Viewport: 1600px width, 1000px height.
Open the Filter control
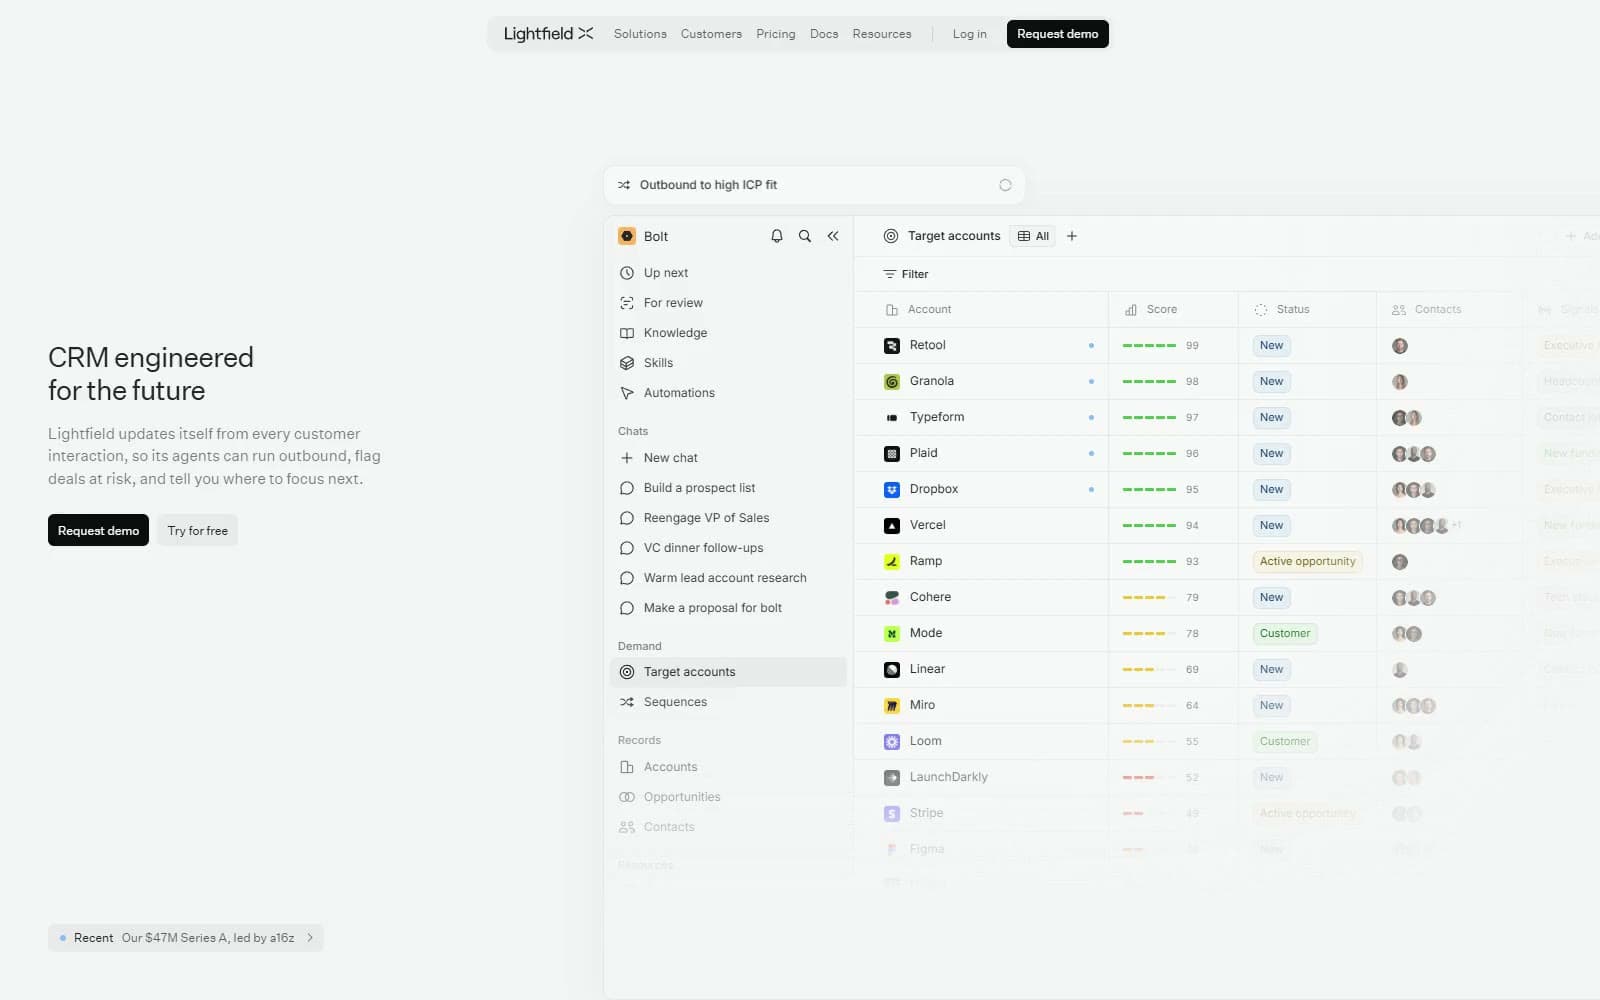[906, 274]
